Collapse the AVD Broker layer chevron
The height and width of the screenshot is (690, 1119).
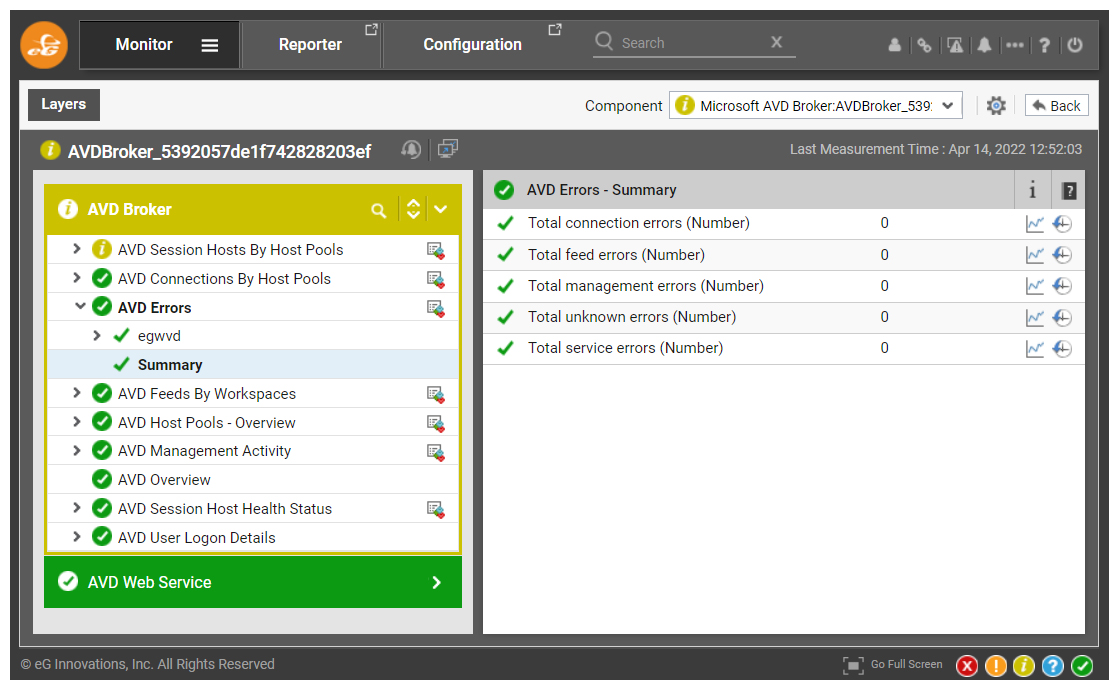tap(441, 209)
